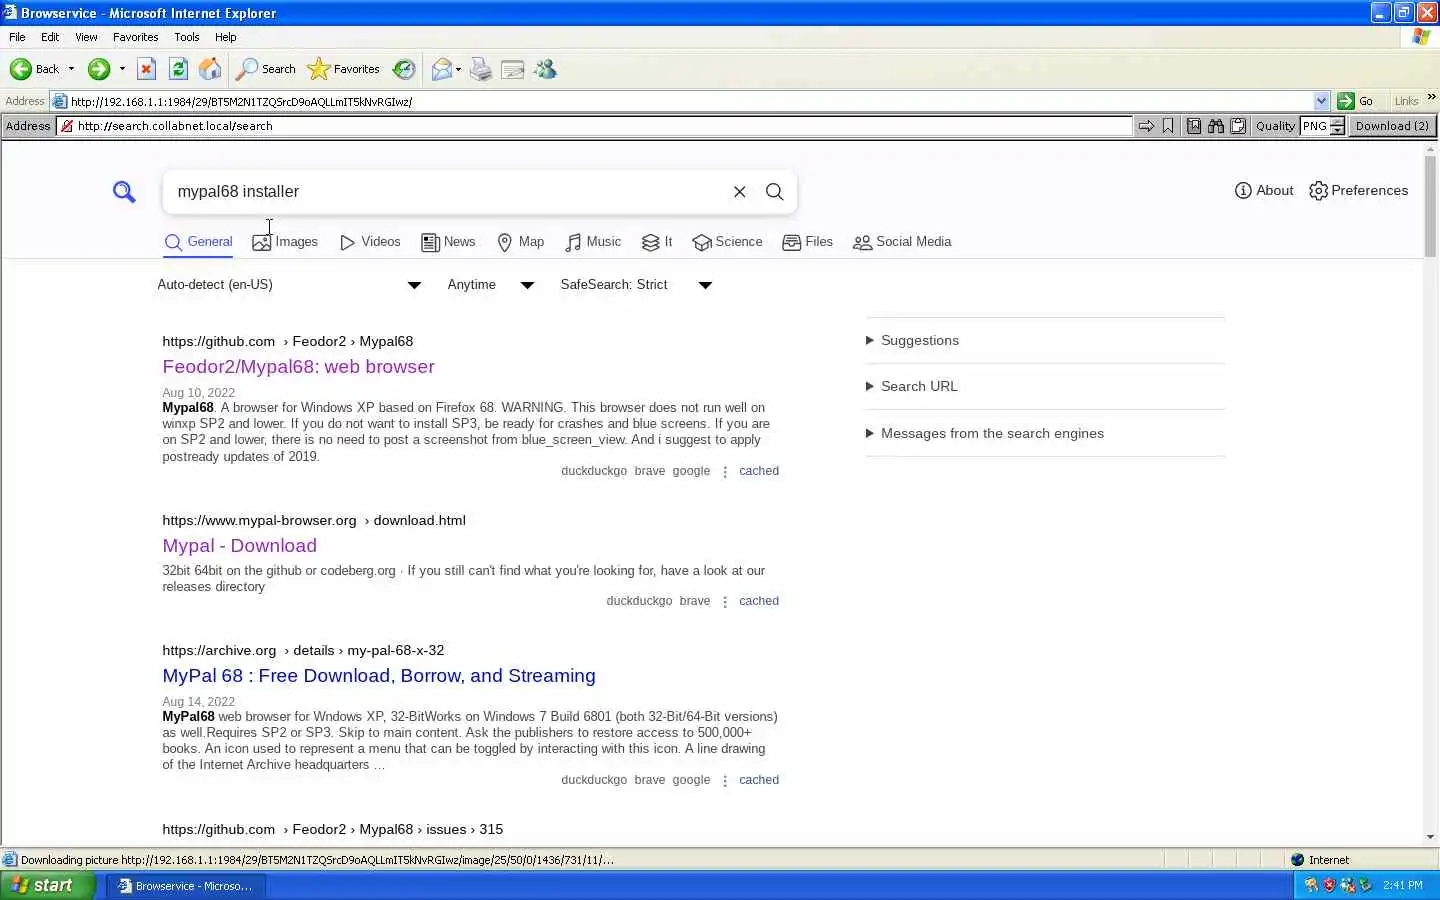Image resolution: width=1440 pixels, height=900 pixels.
Task: Click the clipboard icon in Browservice bar
Action: tap(1238, 126)
